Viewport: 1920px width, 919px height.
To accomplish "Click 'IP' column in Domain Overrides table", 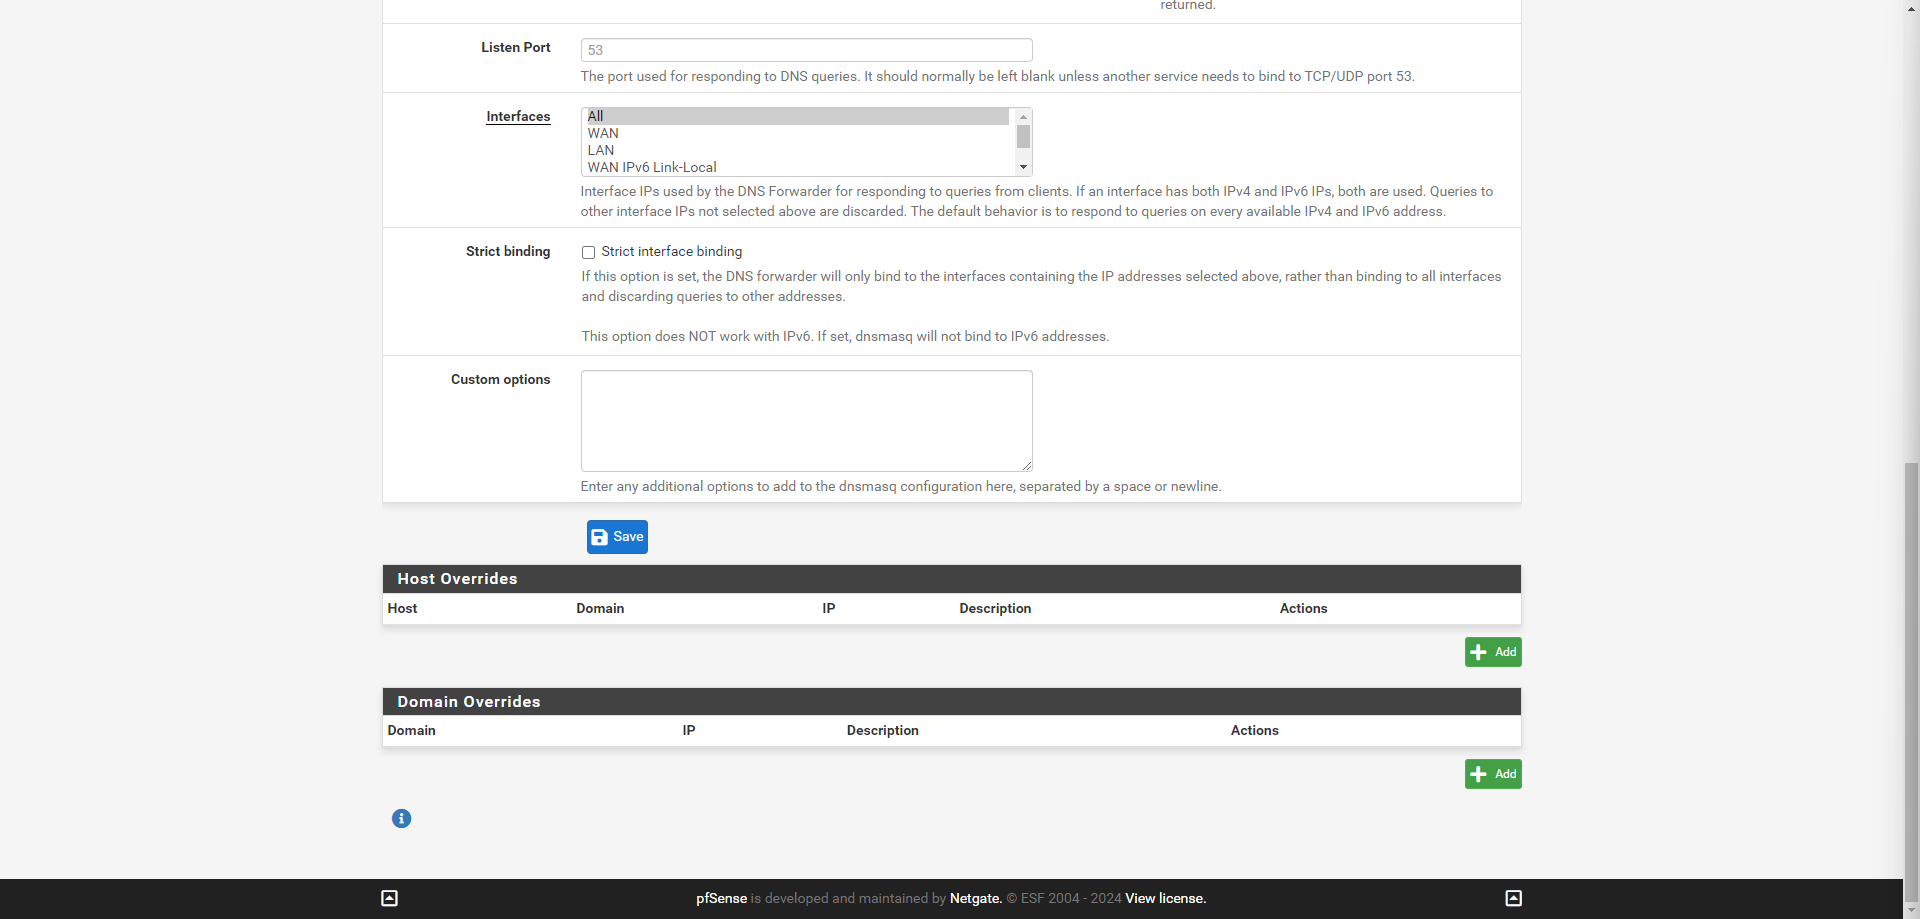I will tap(689, 730).
